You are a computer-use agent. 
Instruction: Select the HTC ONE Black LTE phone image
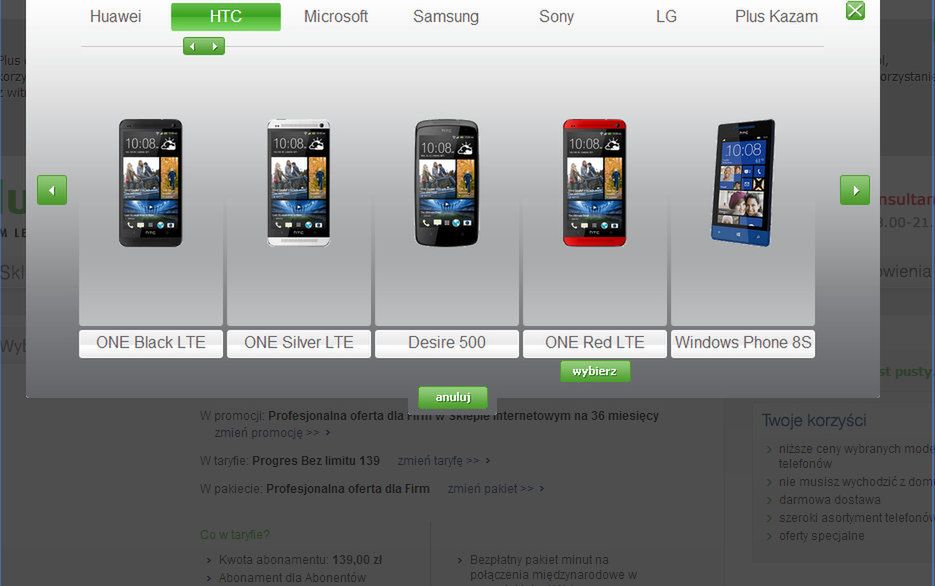click(150, 183)
